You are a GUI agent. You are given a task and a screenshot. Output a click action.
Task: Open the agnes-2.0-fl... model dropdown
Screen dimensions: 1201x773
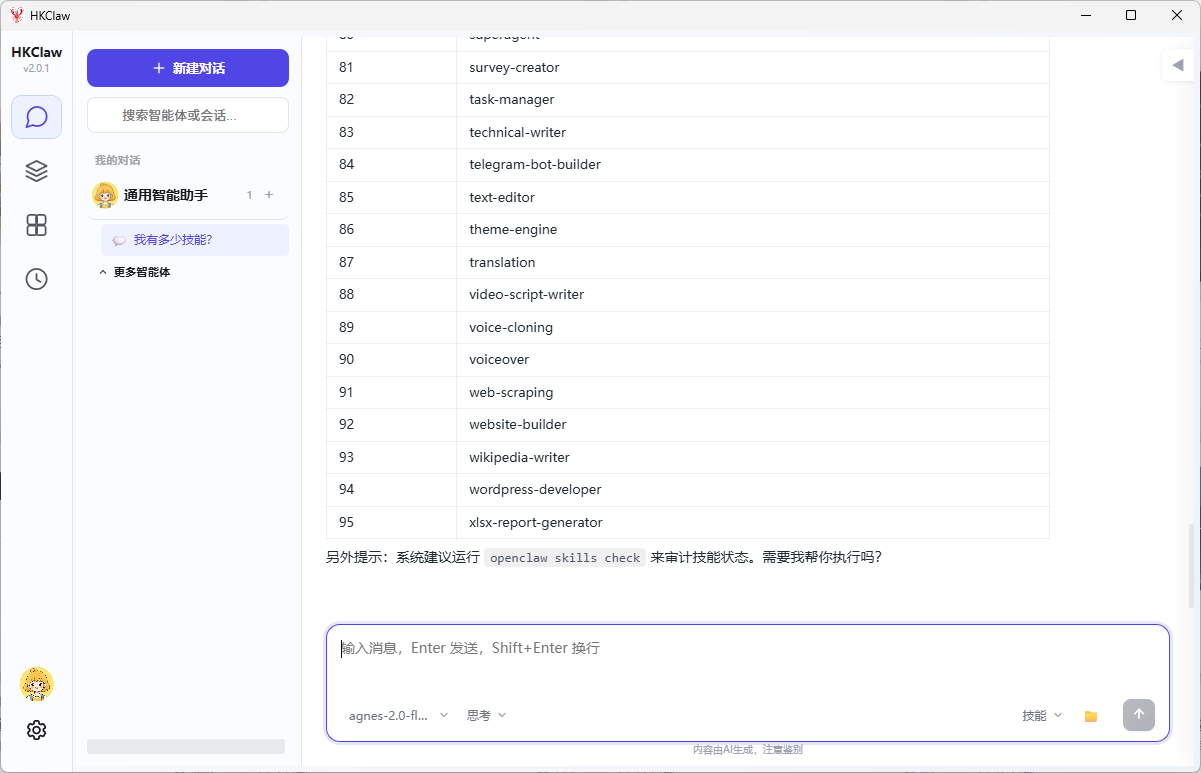click(x=398, y=715)
